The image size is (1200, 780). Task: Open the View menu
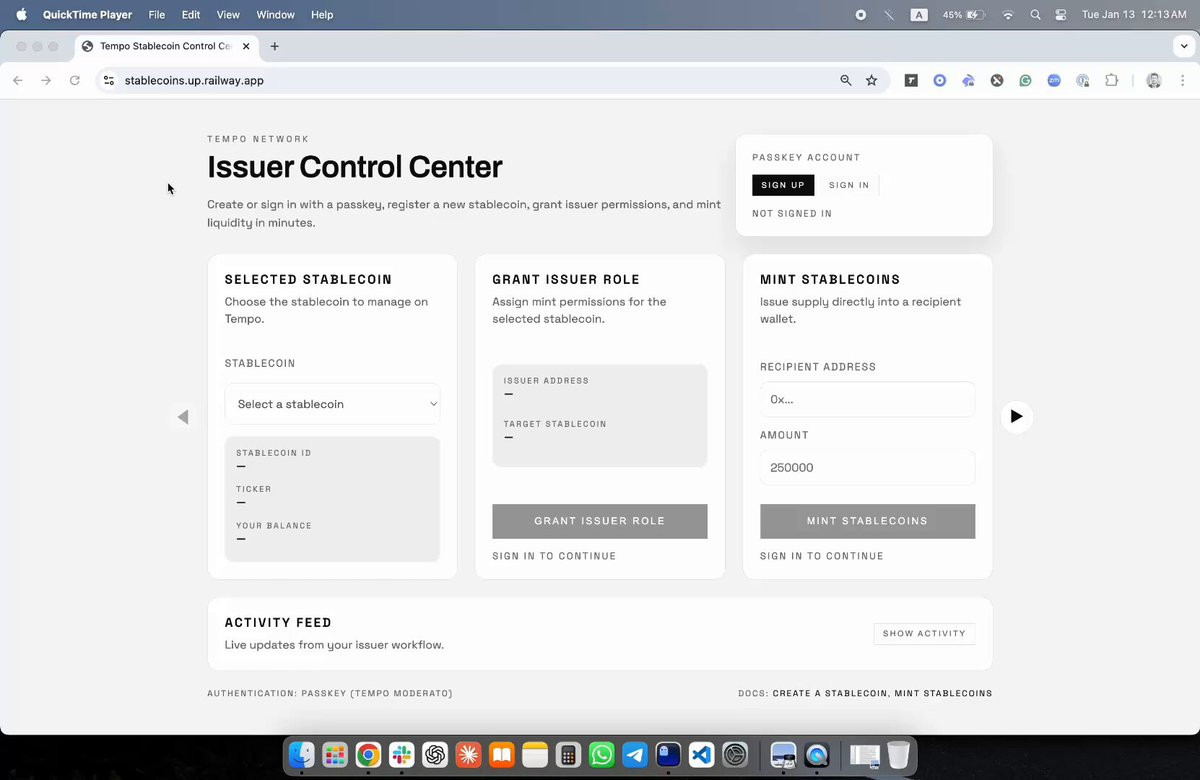[x=228, y=15]
